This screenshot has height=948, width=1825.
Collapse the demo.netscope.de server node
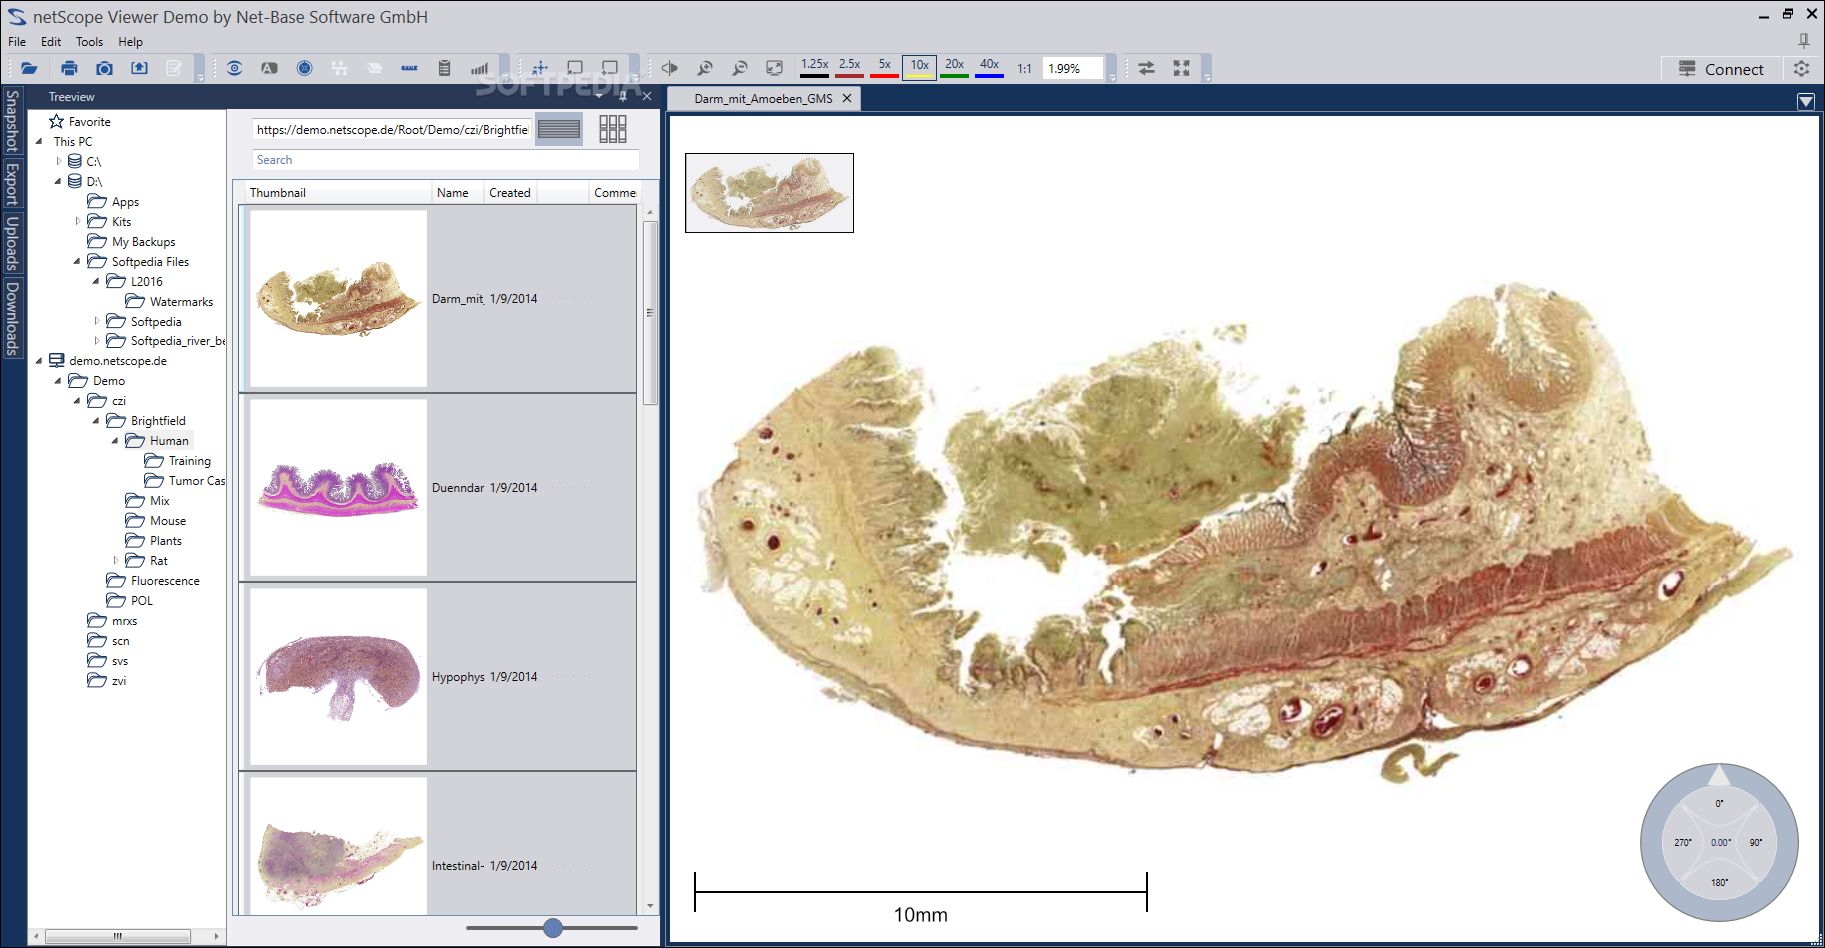pyautogui.click(x=39, y=360)
